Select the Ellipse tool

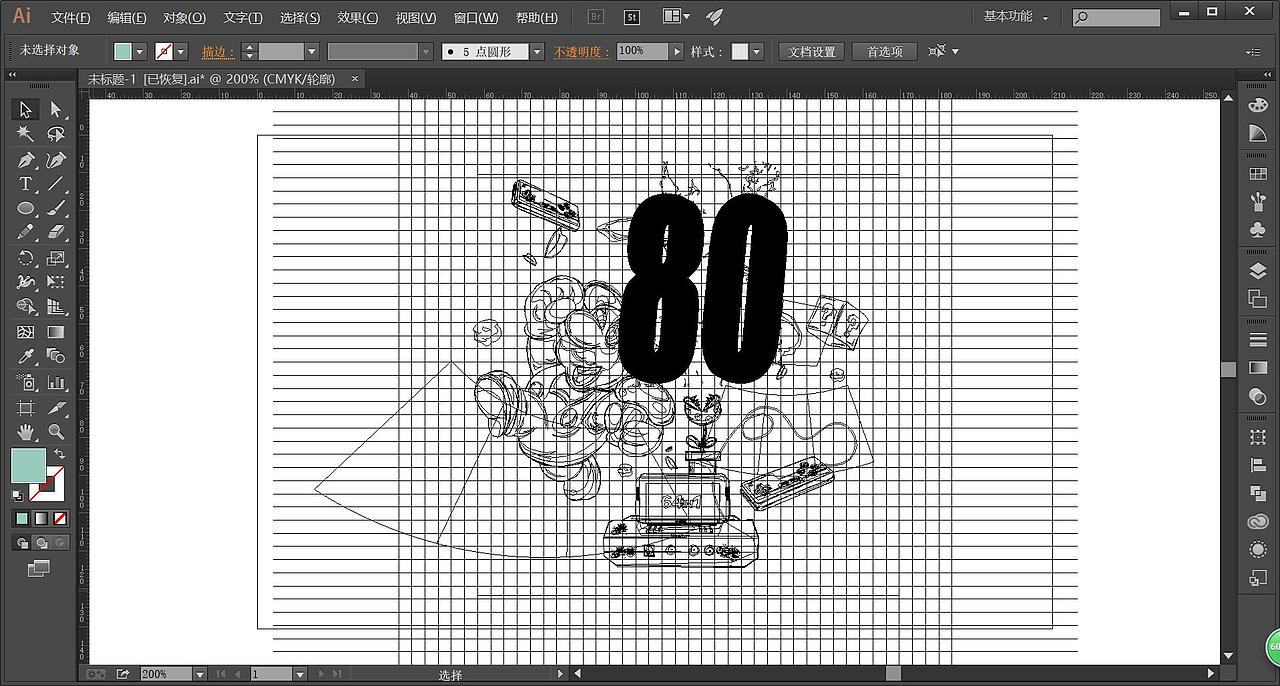pos(26,208)
